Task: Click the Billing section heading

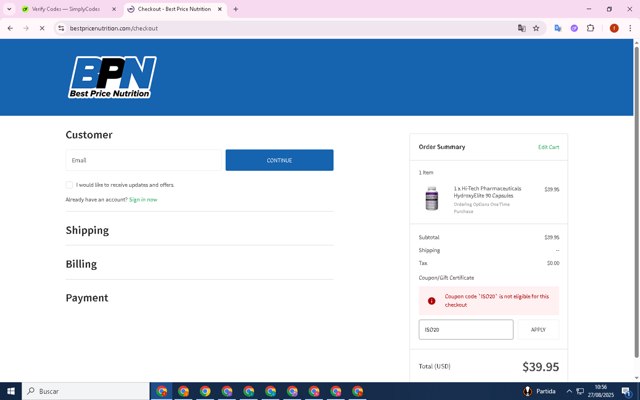Action: point(81,264)
